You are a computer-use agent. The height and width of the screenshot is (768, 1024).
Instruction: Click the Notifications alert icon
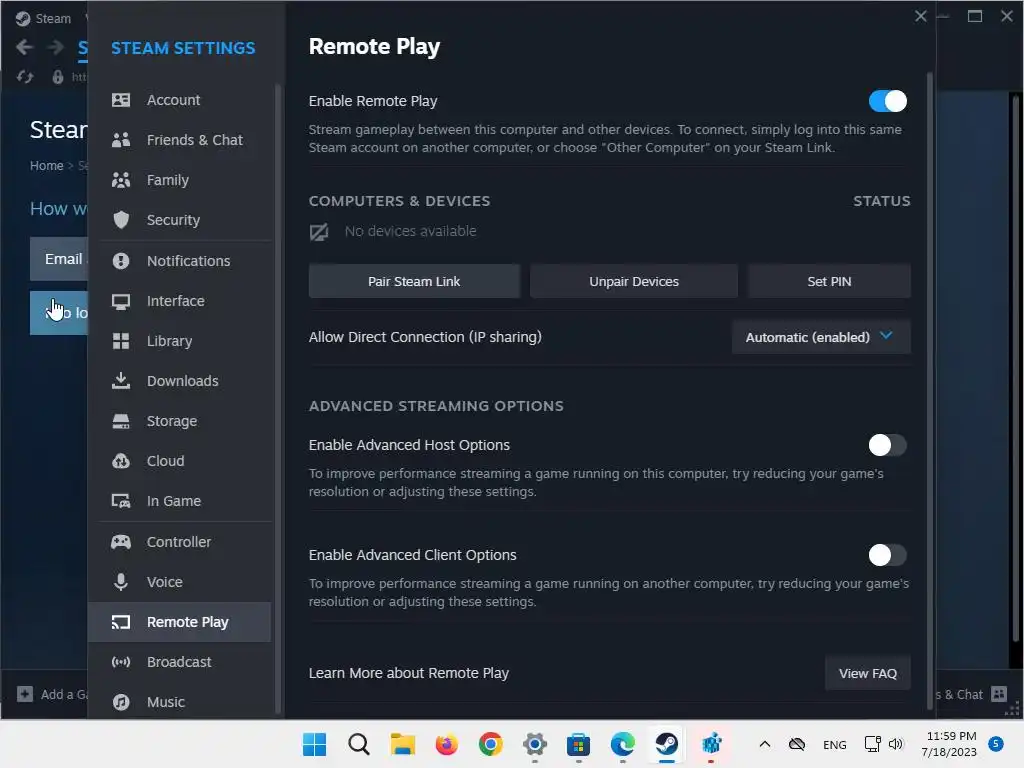[x=121, y=261]
